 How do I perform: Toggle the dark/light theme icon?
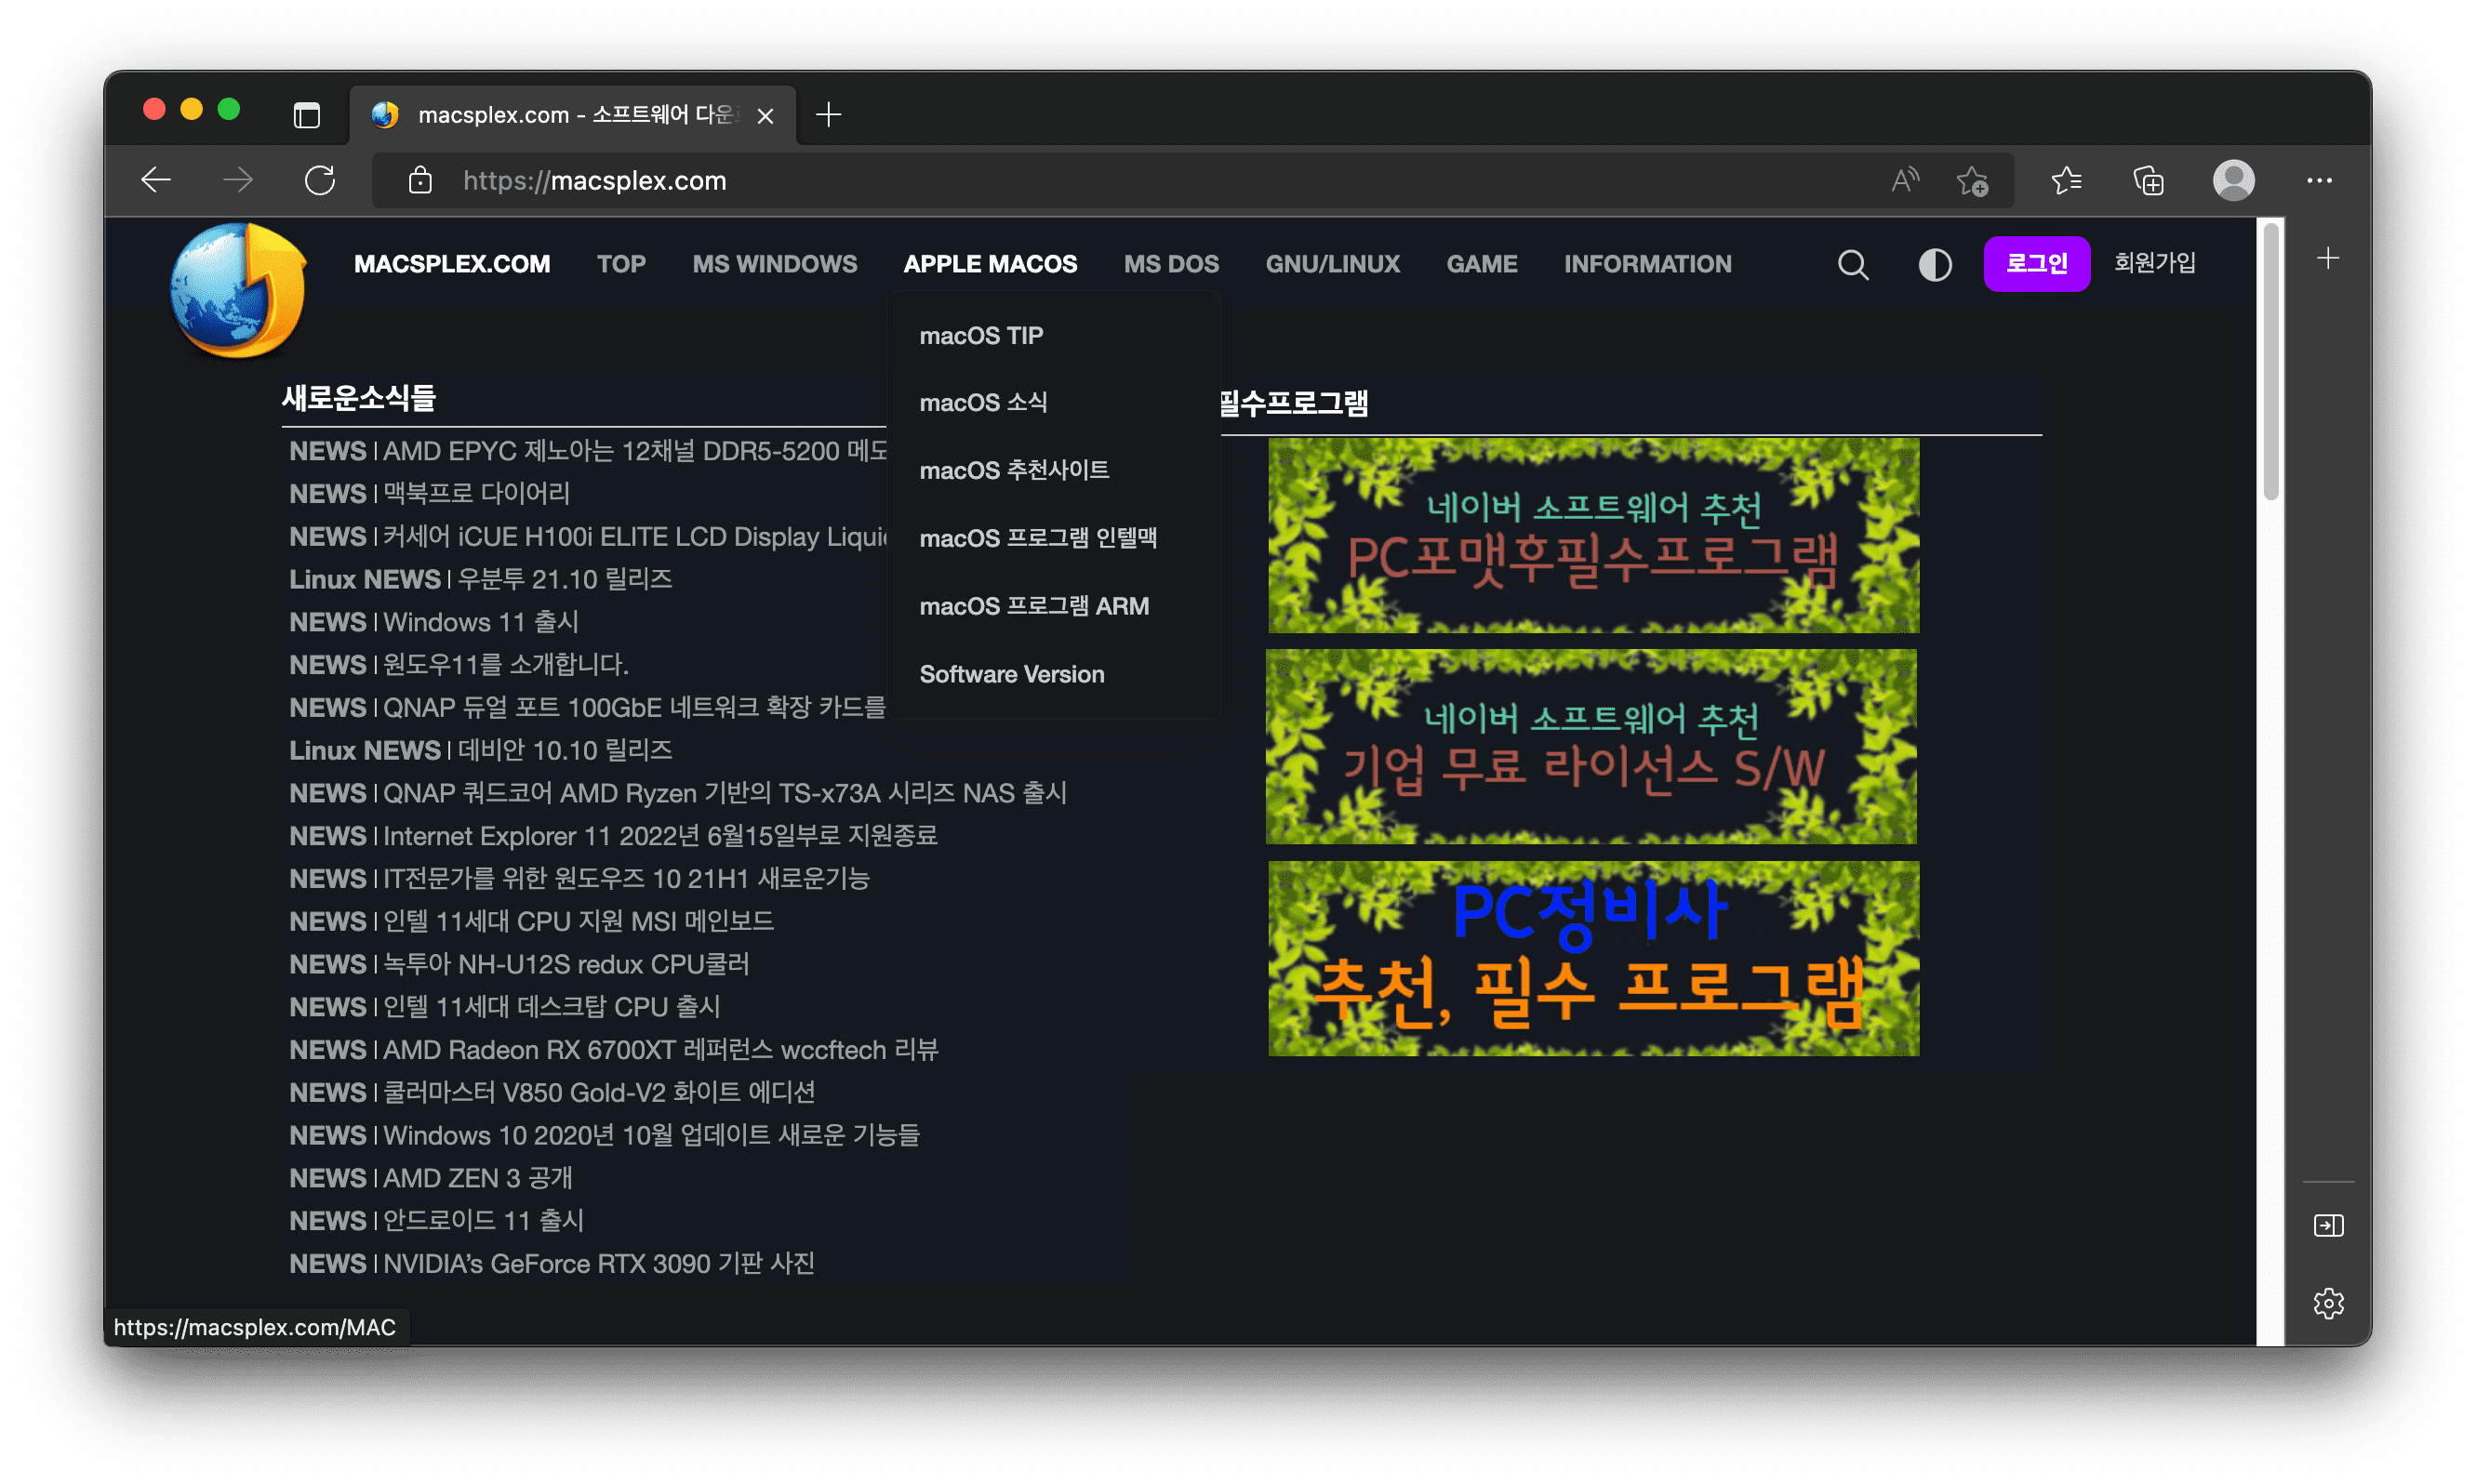(x=1934, y=264)
